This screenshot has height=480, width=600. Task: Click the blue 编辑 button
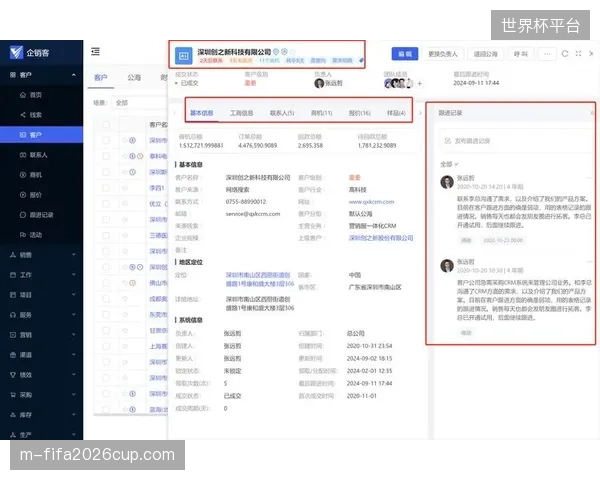tap(405, 54)
